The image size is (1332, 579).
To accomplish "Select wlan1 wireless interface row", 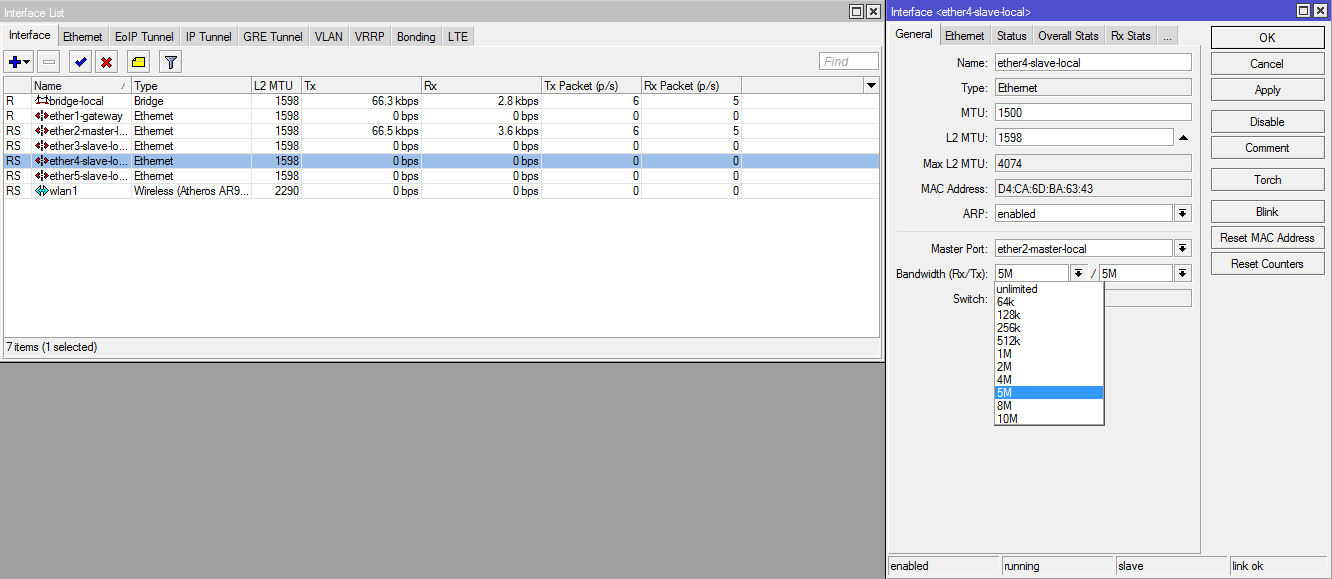I will (x=441, y=191).
